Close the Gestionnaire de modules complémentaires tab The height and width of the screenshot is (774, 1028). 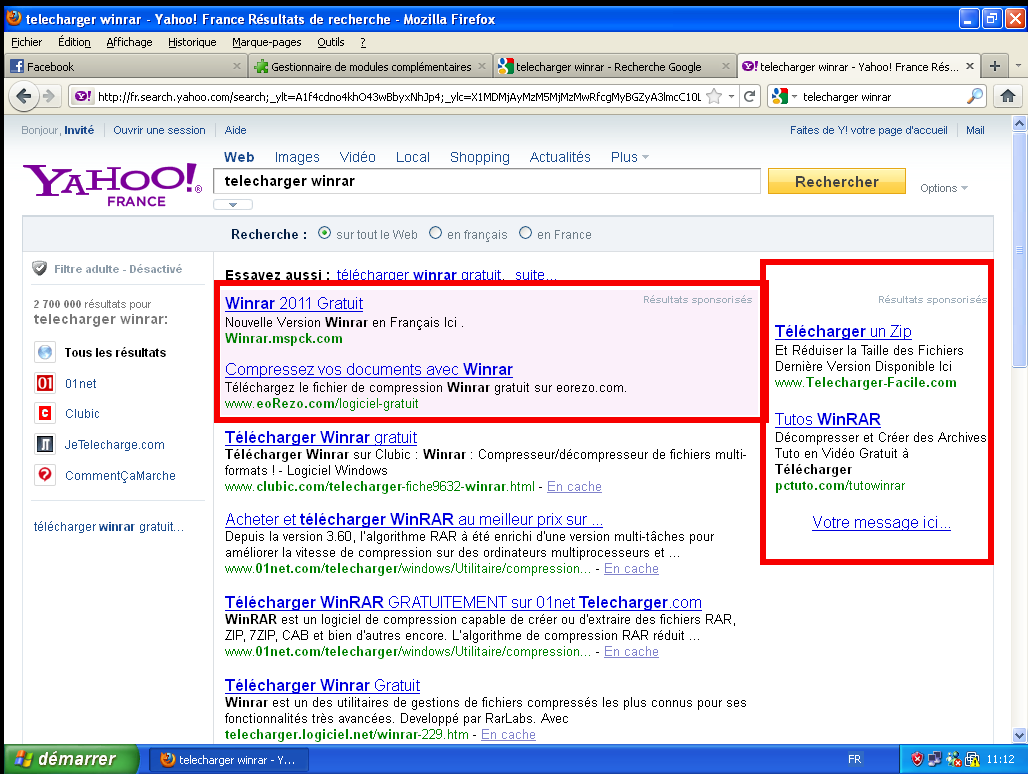(x=482, y=66)
